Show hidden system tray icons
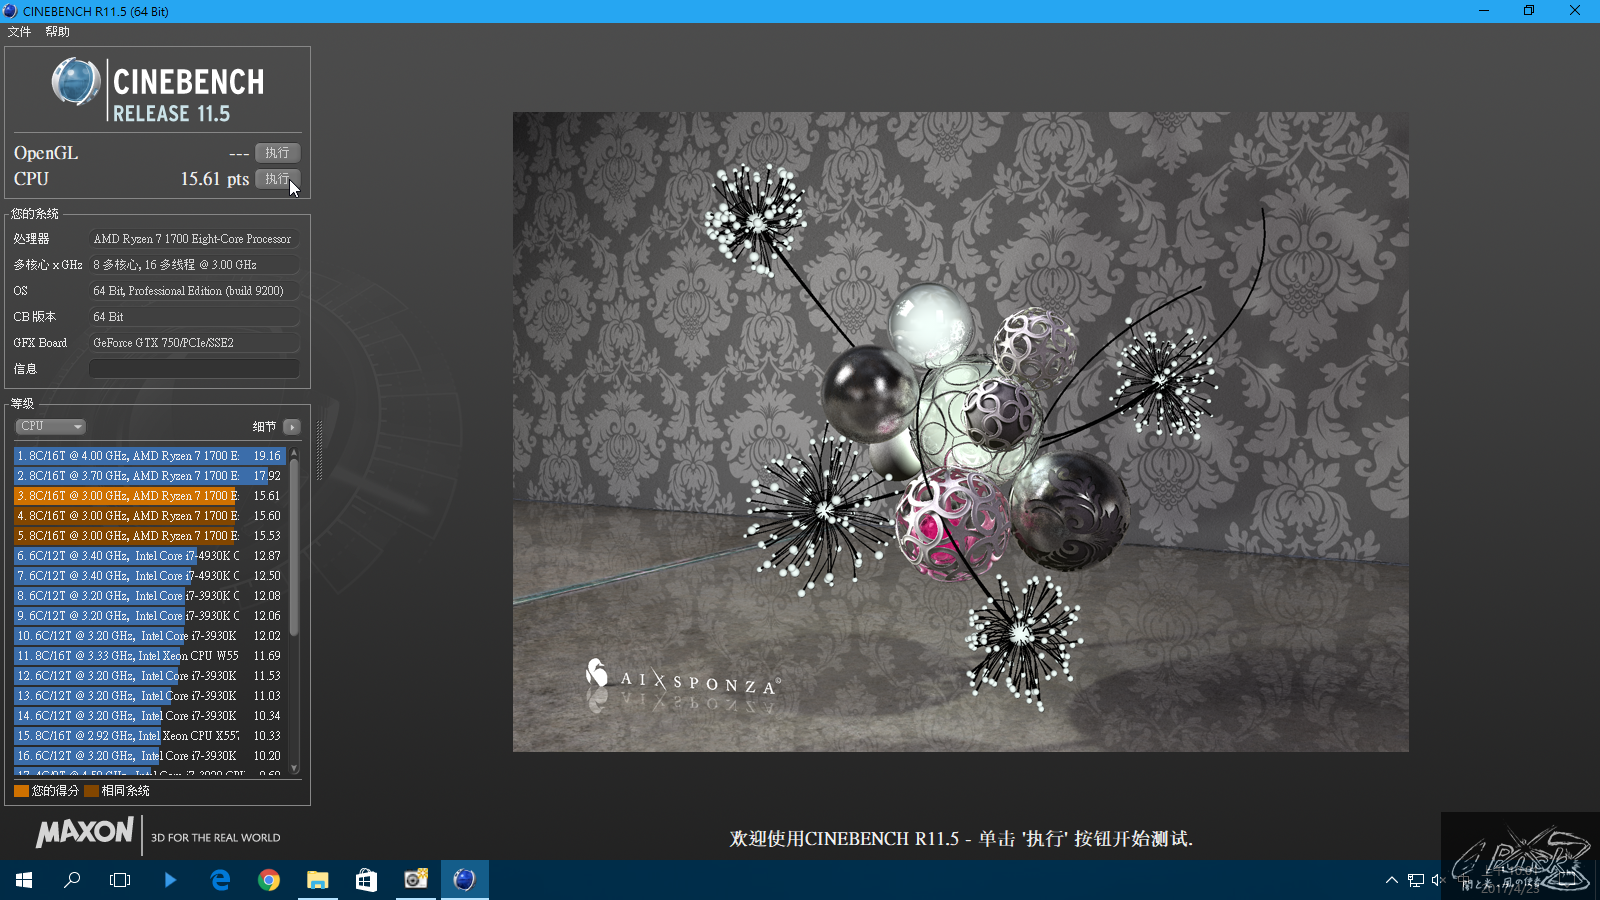This screenshot has width=1600, height=900. click(x=1391, y=880)
